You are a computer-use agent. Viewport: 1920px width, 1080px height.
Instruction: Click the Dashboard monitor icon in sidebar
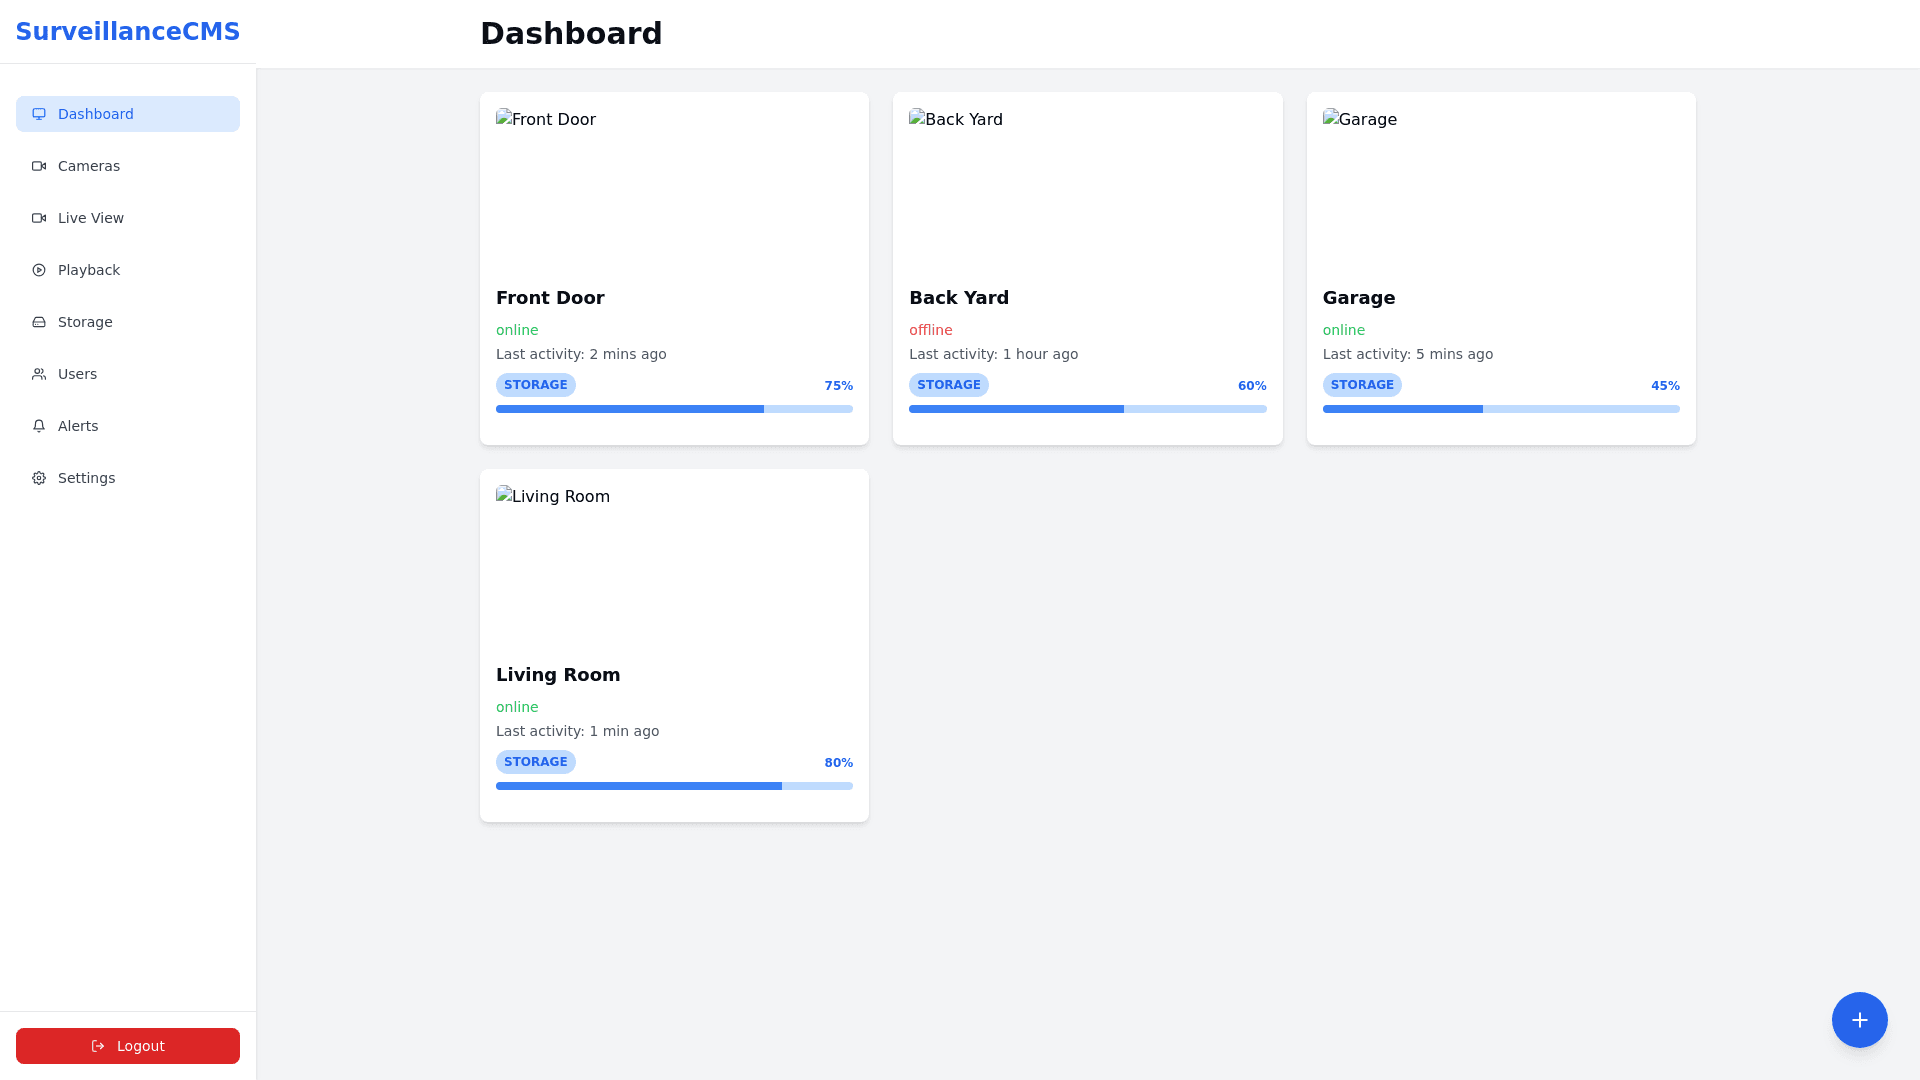39,114
